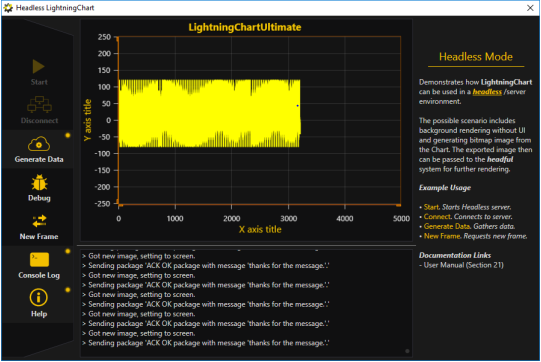The image size is (541, 362).
Task: Click the New Frame label text
Action: pyautogui.click(x=39, y=237)
